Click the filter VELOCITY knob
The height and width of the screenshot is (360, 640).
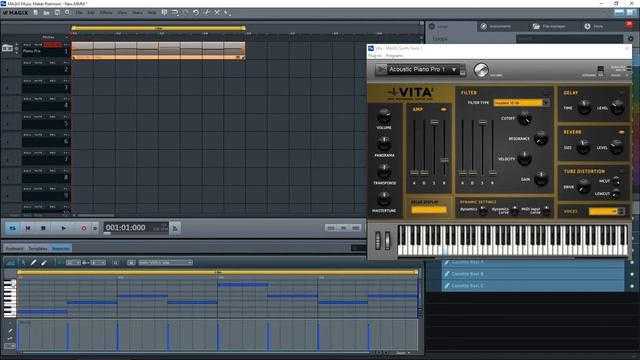click(x=524, y=159)
